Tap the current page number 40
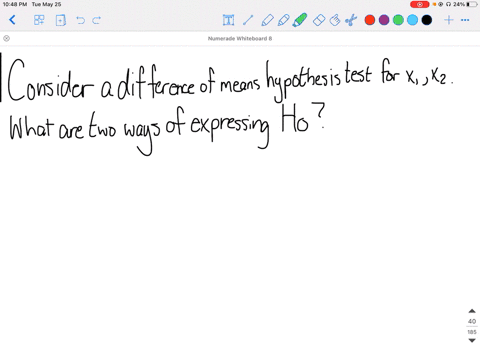This screenshot has height=360, width=480. [472, 321]
